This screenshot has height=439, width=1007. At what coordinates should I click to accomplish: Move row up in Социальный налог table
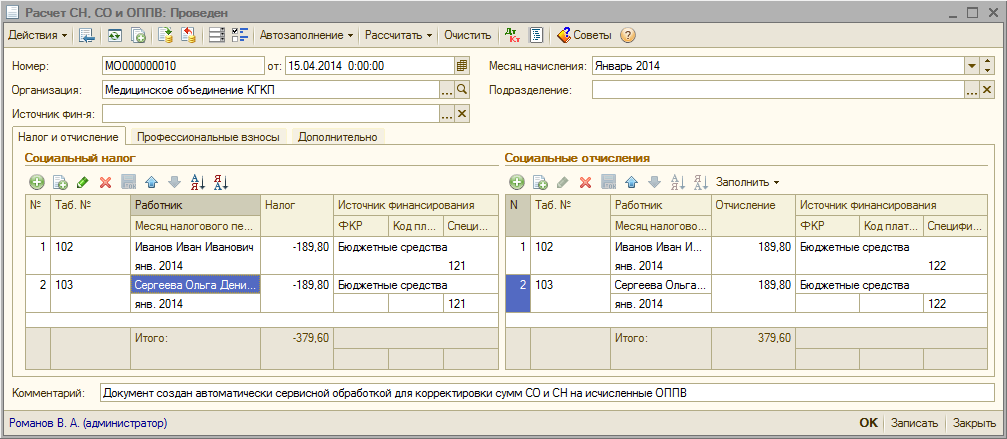pos(152,182)
